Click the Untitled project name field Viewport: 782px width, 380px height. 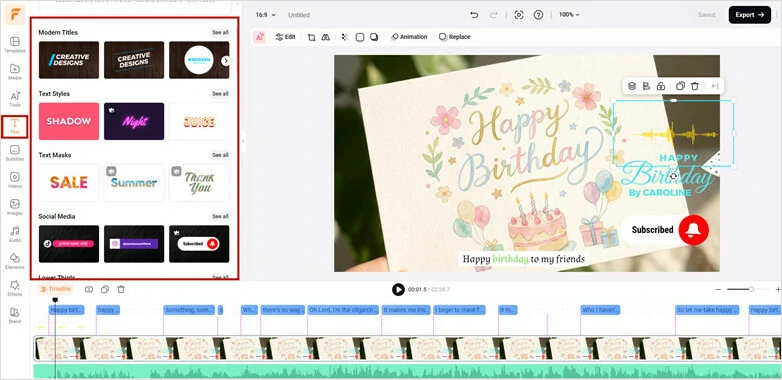click(x=299, y=15)
